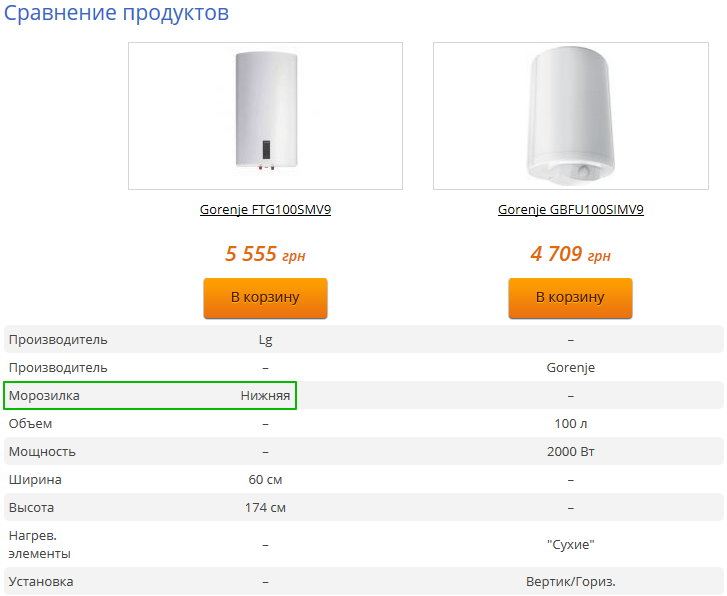Screen dimensions: 727x596
Task: Click the 60 см width value
Action: (x=265, y=479)
